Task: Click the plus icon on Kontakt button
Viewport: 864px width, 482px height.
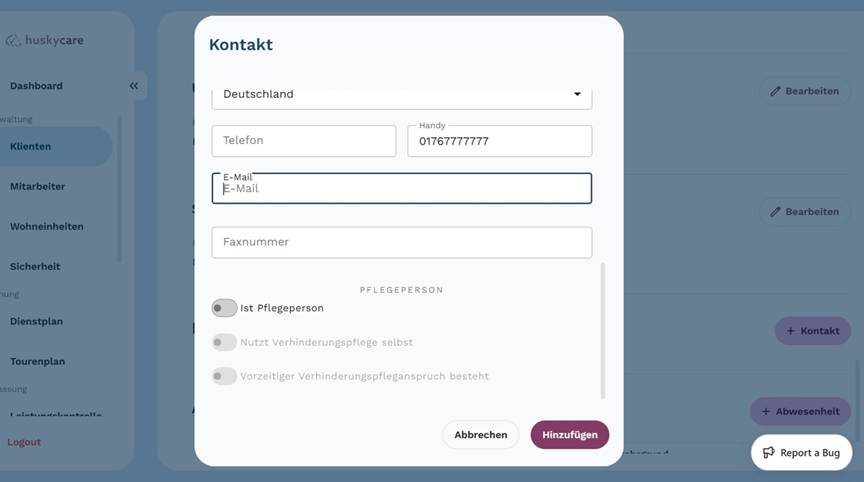Action: pos(791,331)
